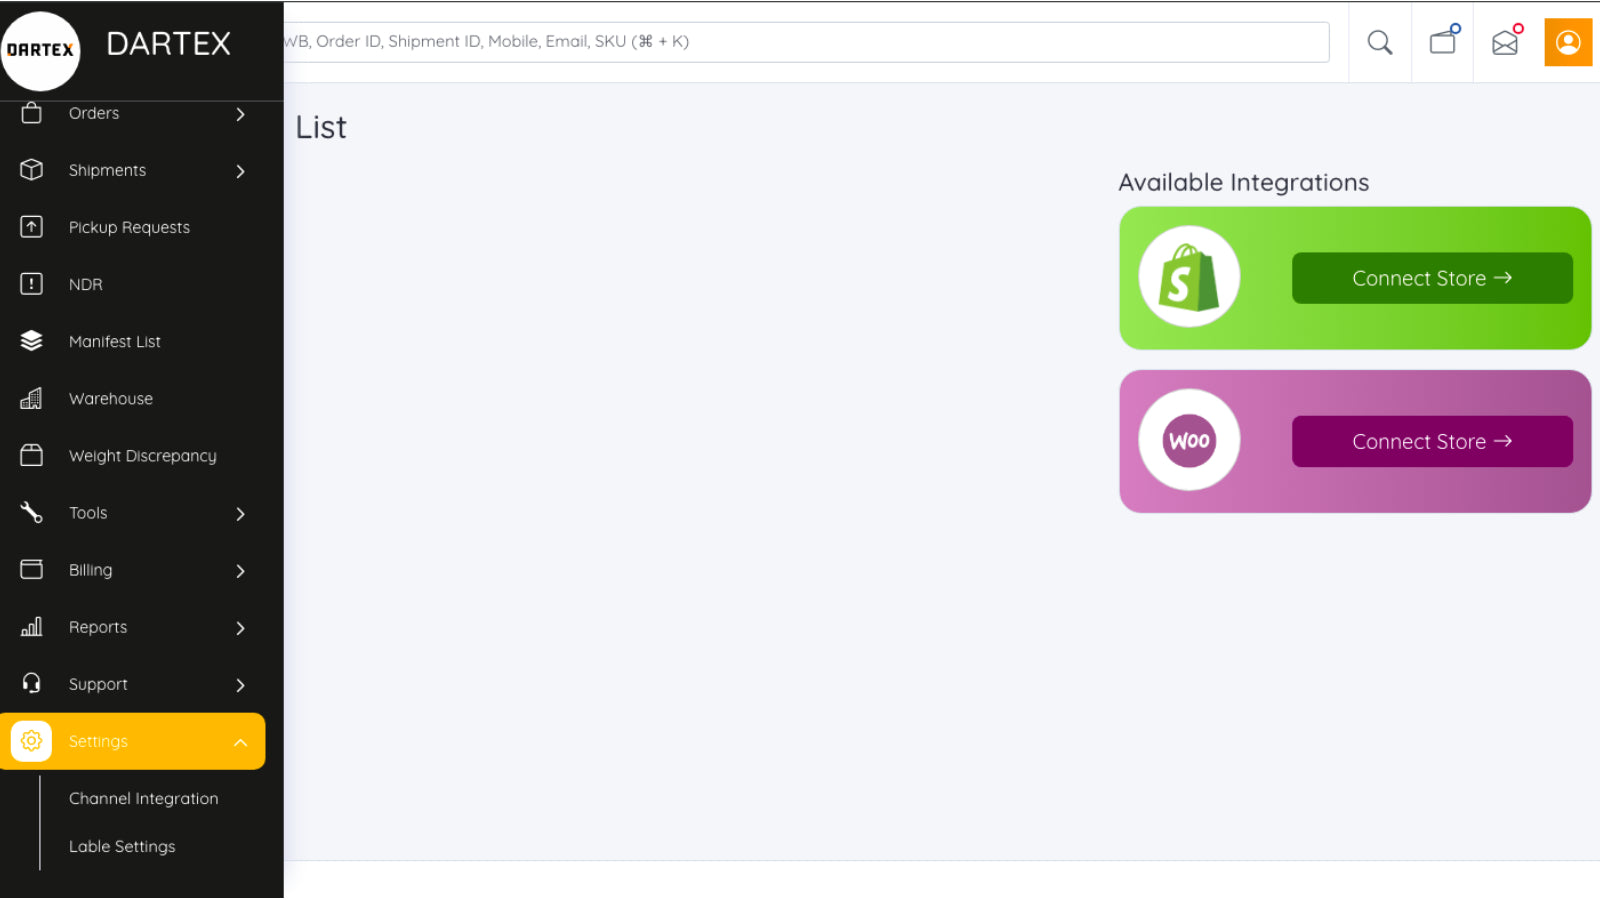Expand the Billing submenu chevron
Viewport: 1600px width, 900px height.
coord(240,571)
